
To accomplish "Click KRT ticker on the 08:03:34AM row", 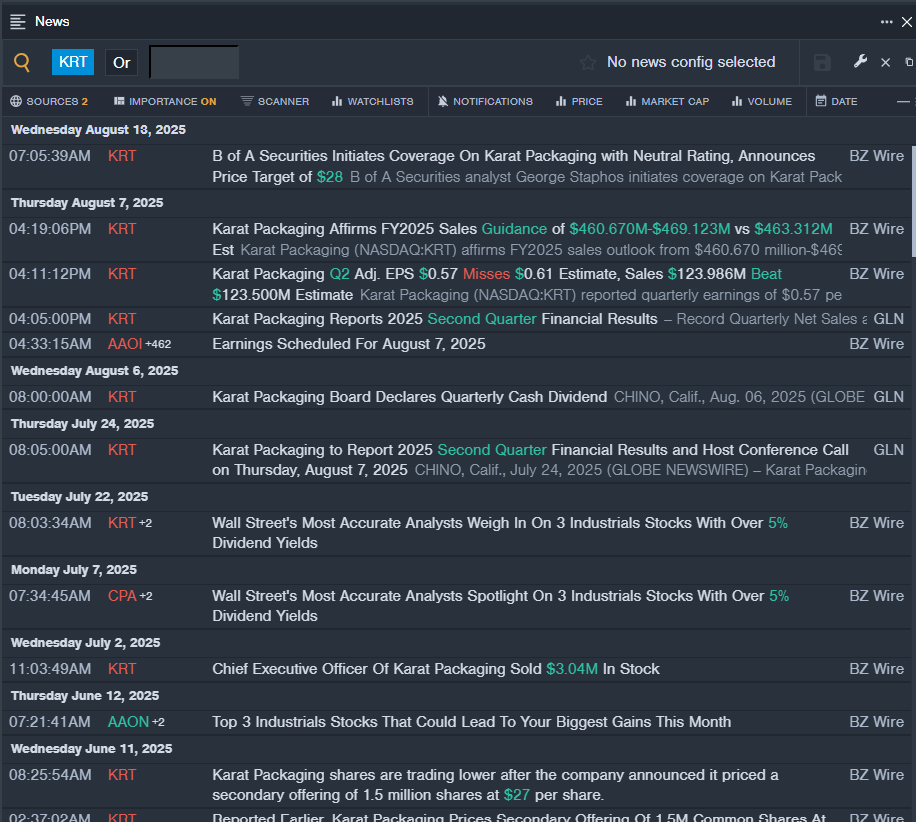I will pos(122,523).
